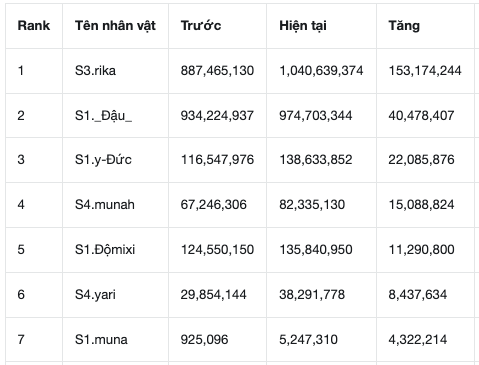Click the value 887,465,130 in Trước
Viewport: 479px width, 365px height.
pos(217,71)
